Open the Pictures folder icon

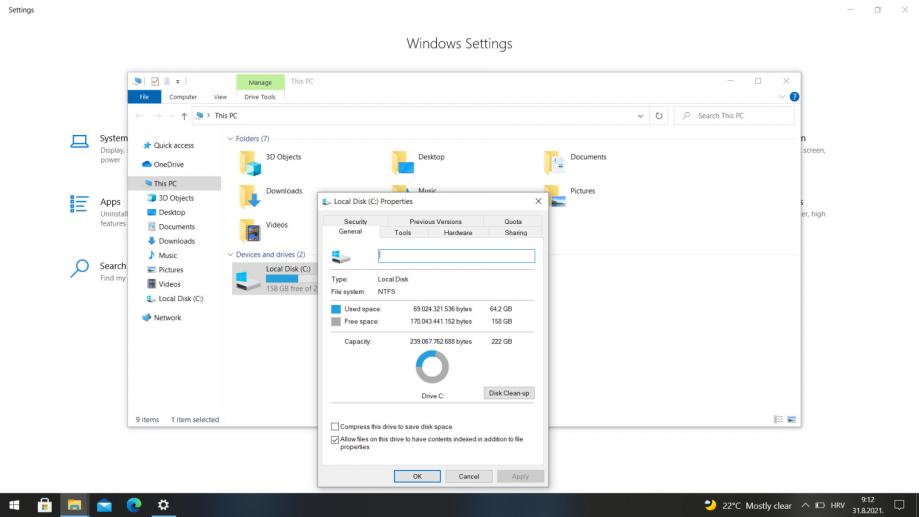(554, 196)
